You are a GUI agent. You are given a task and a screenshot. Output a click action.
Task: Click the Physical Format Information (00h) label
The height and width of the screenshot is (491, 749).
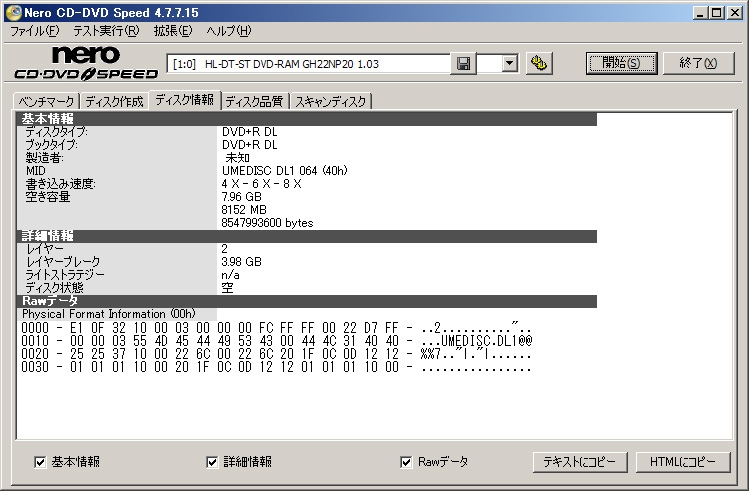[x=108, y=314]
